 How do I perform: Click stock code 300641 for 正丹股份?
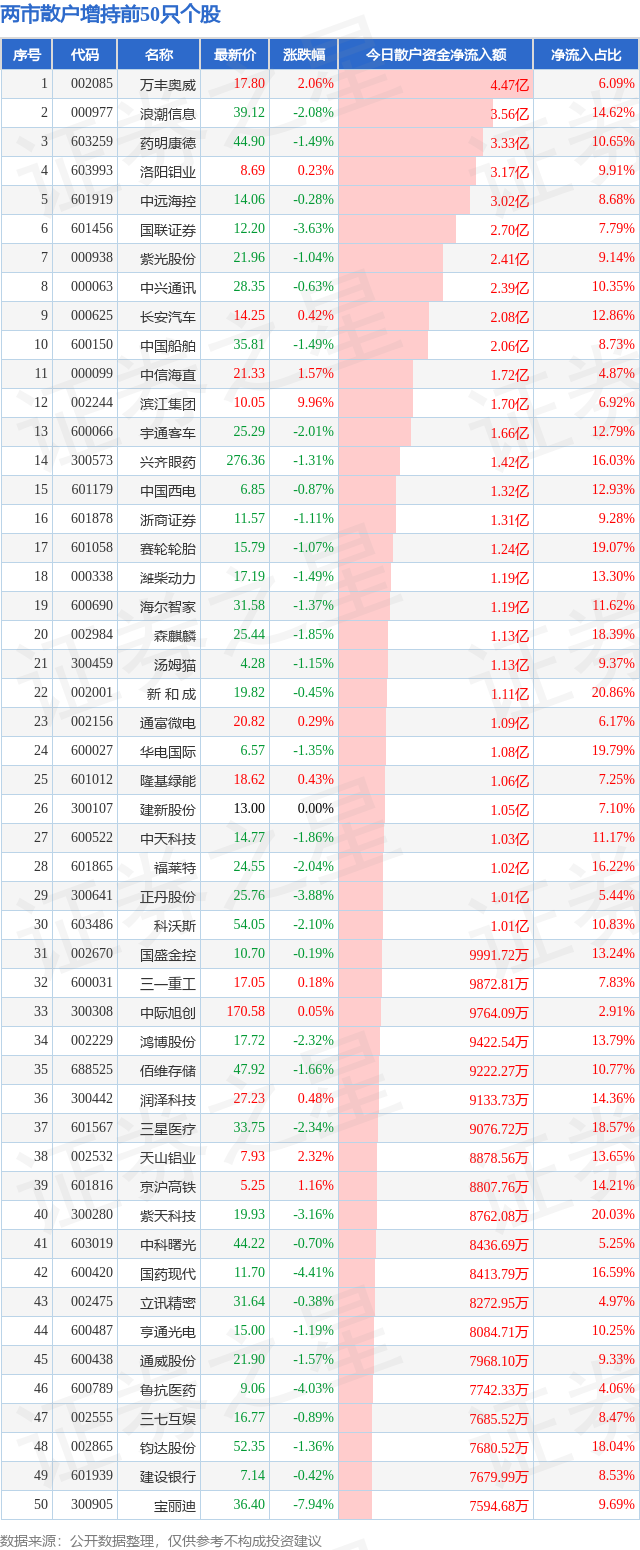tap(91, 896)
